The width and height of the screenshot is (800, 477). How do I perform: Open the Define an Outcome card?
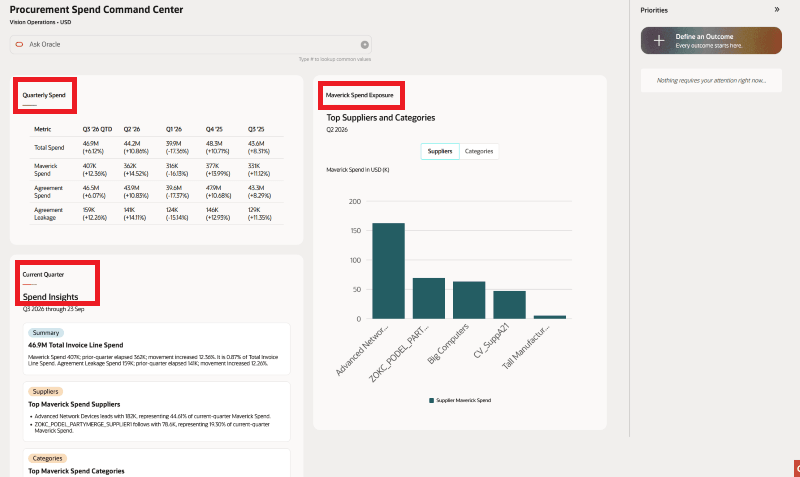pyautogui.click(x=711, y=40)
